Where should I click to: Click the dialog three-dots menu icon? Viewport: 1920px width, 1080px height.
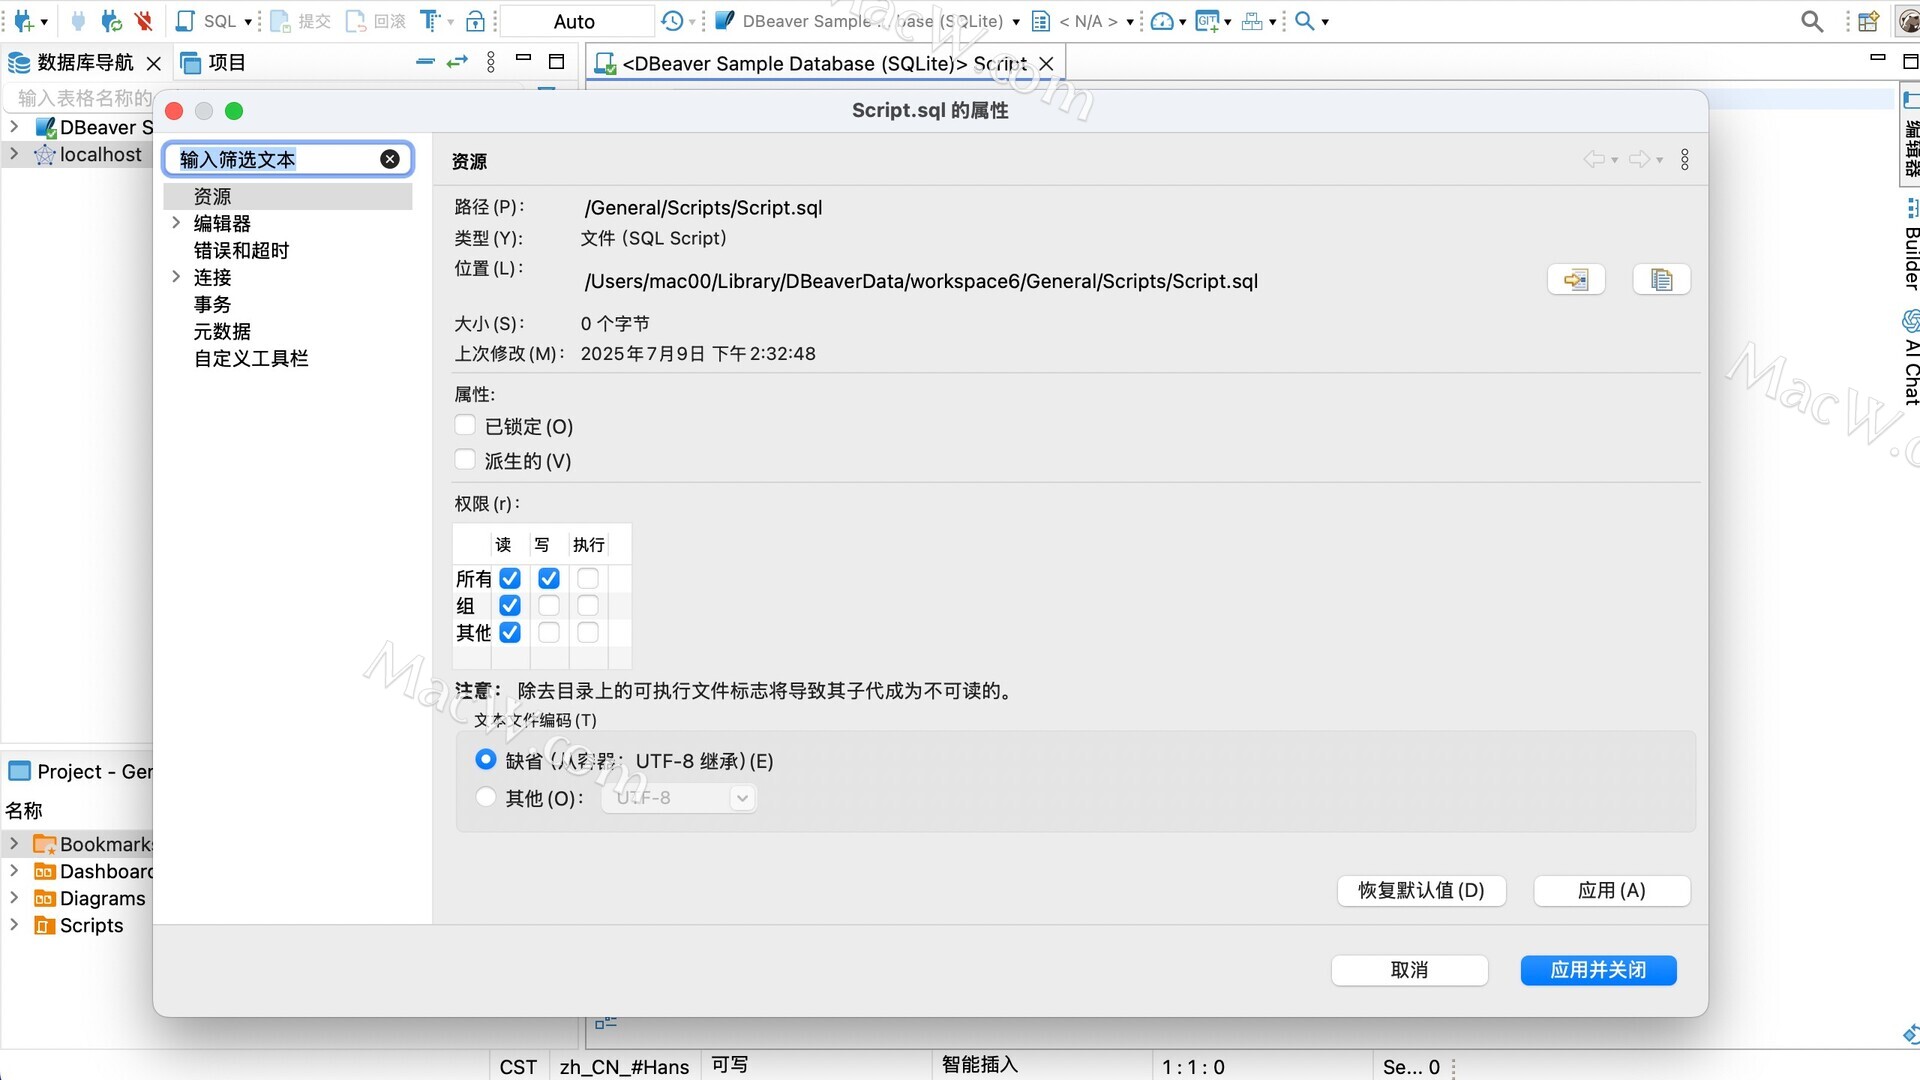[1685, 160]
